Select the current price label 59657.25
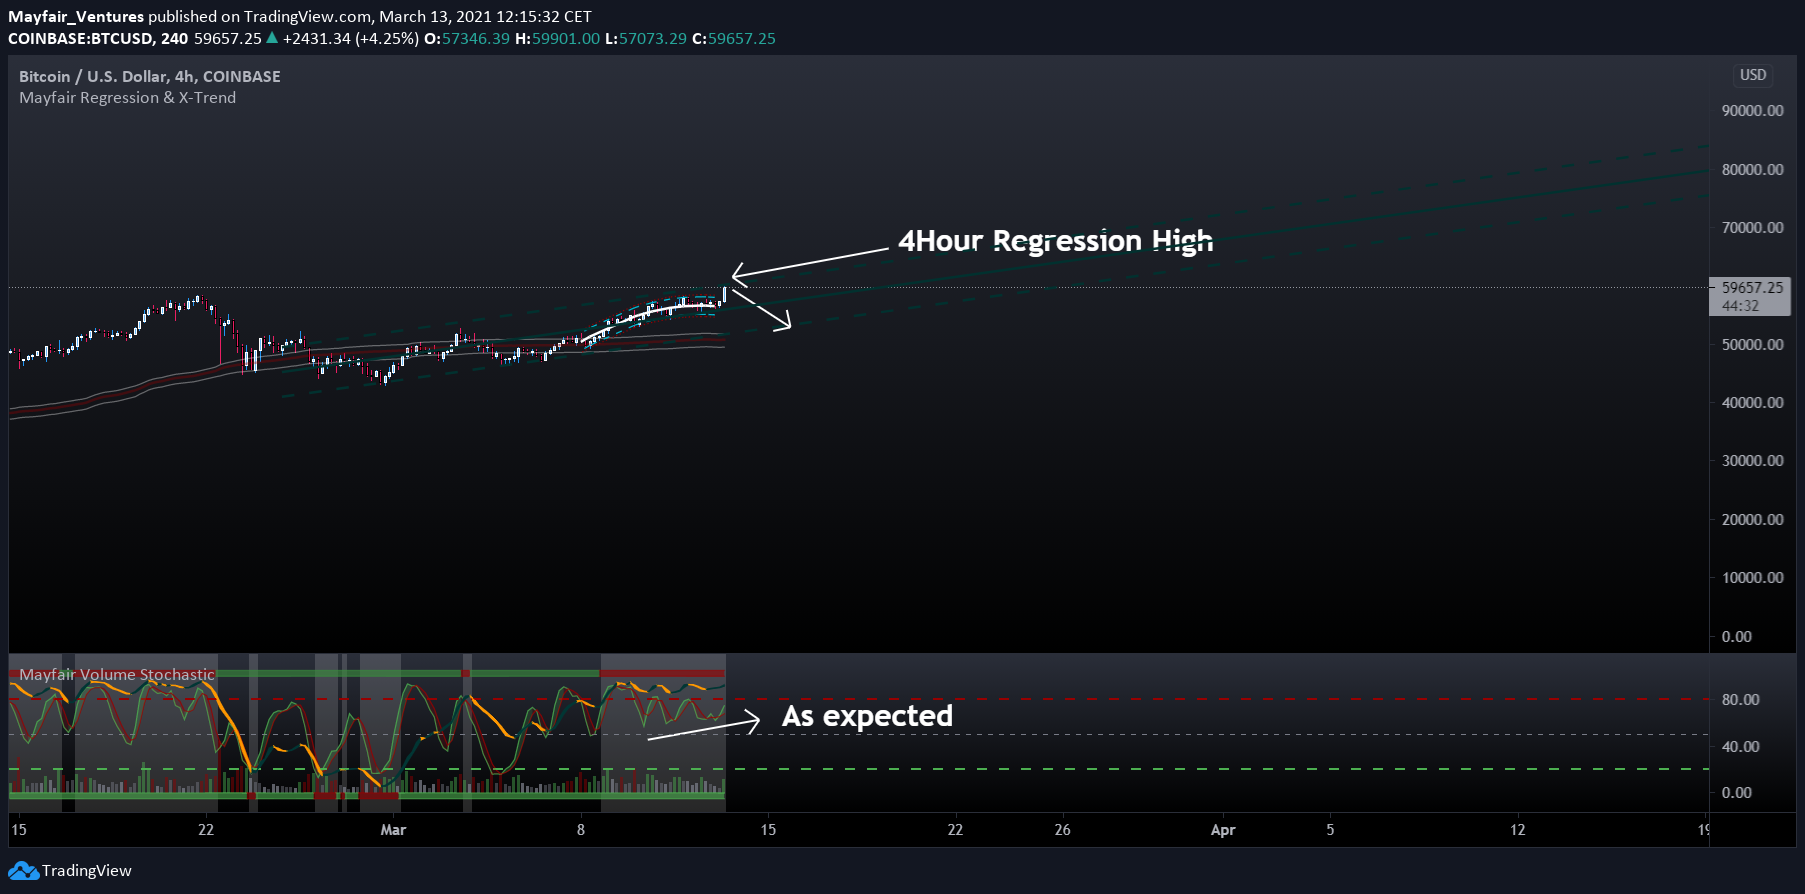The image size is (1805, 894). [1752, 287]
